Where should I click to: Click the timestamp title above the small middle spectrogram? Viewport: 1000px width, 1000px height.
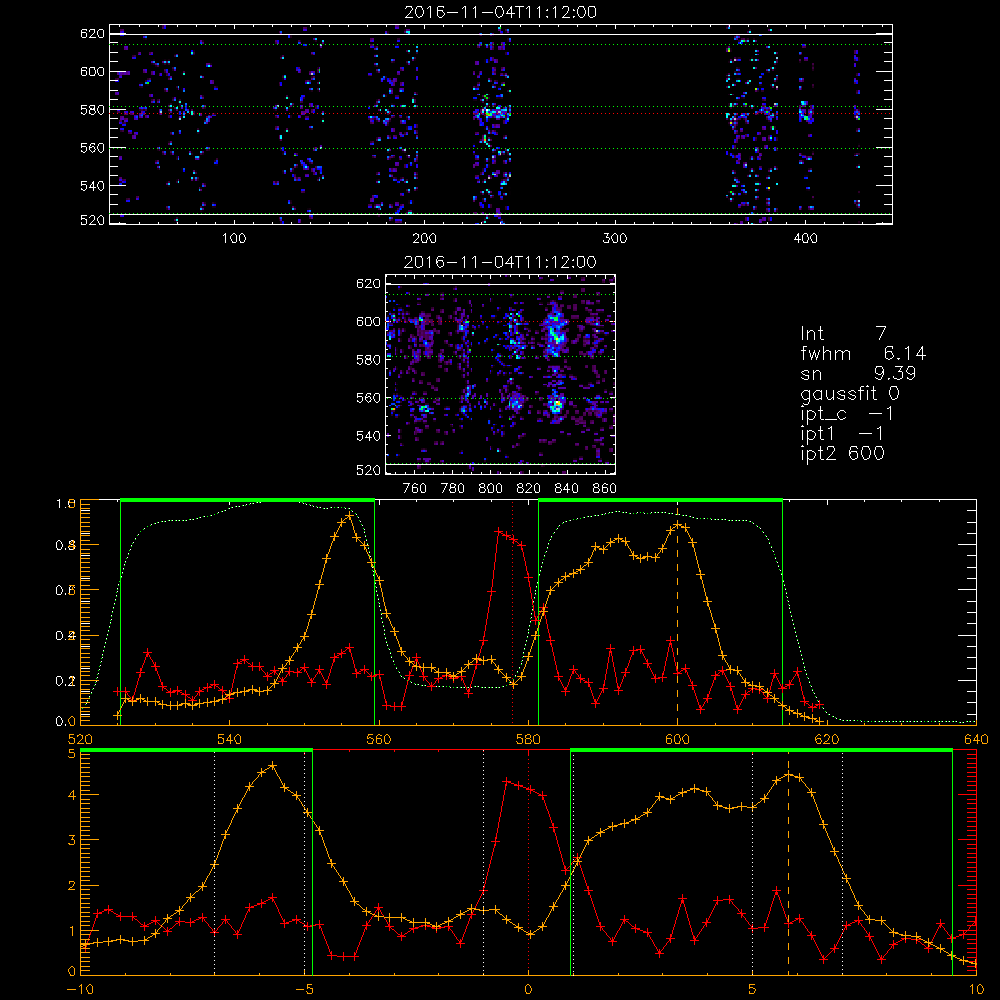pos(501,262)
